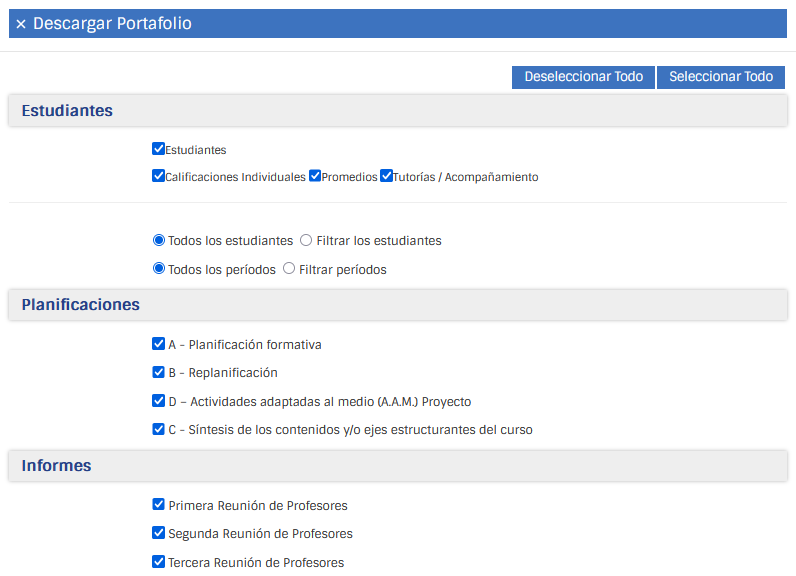Uncheck the Estudiantes checkbox
The image size is (796, 576).
point(158,149)
